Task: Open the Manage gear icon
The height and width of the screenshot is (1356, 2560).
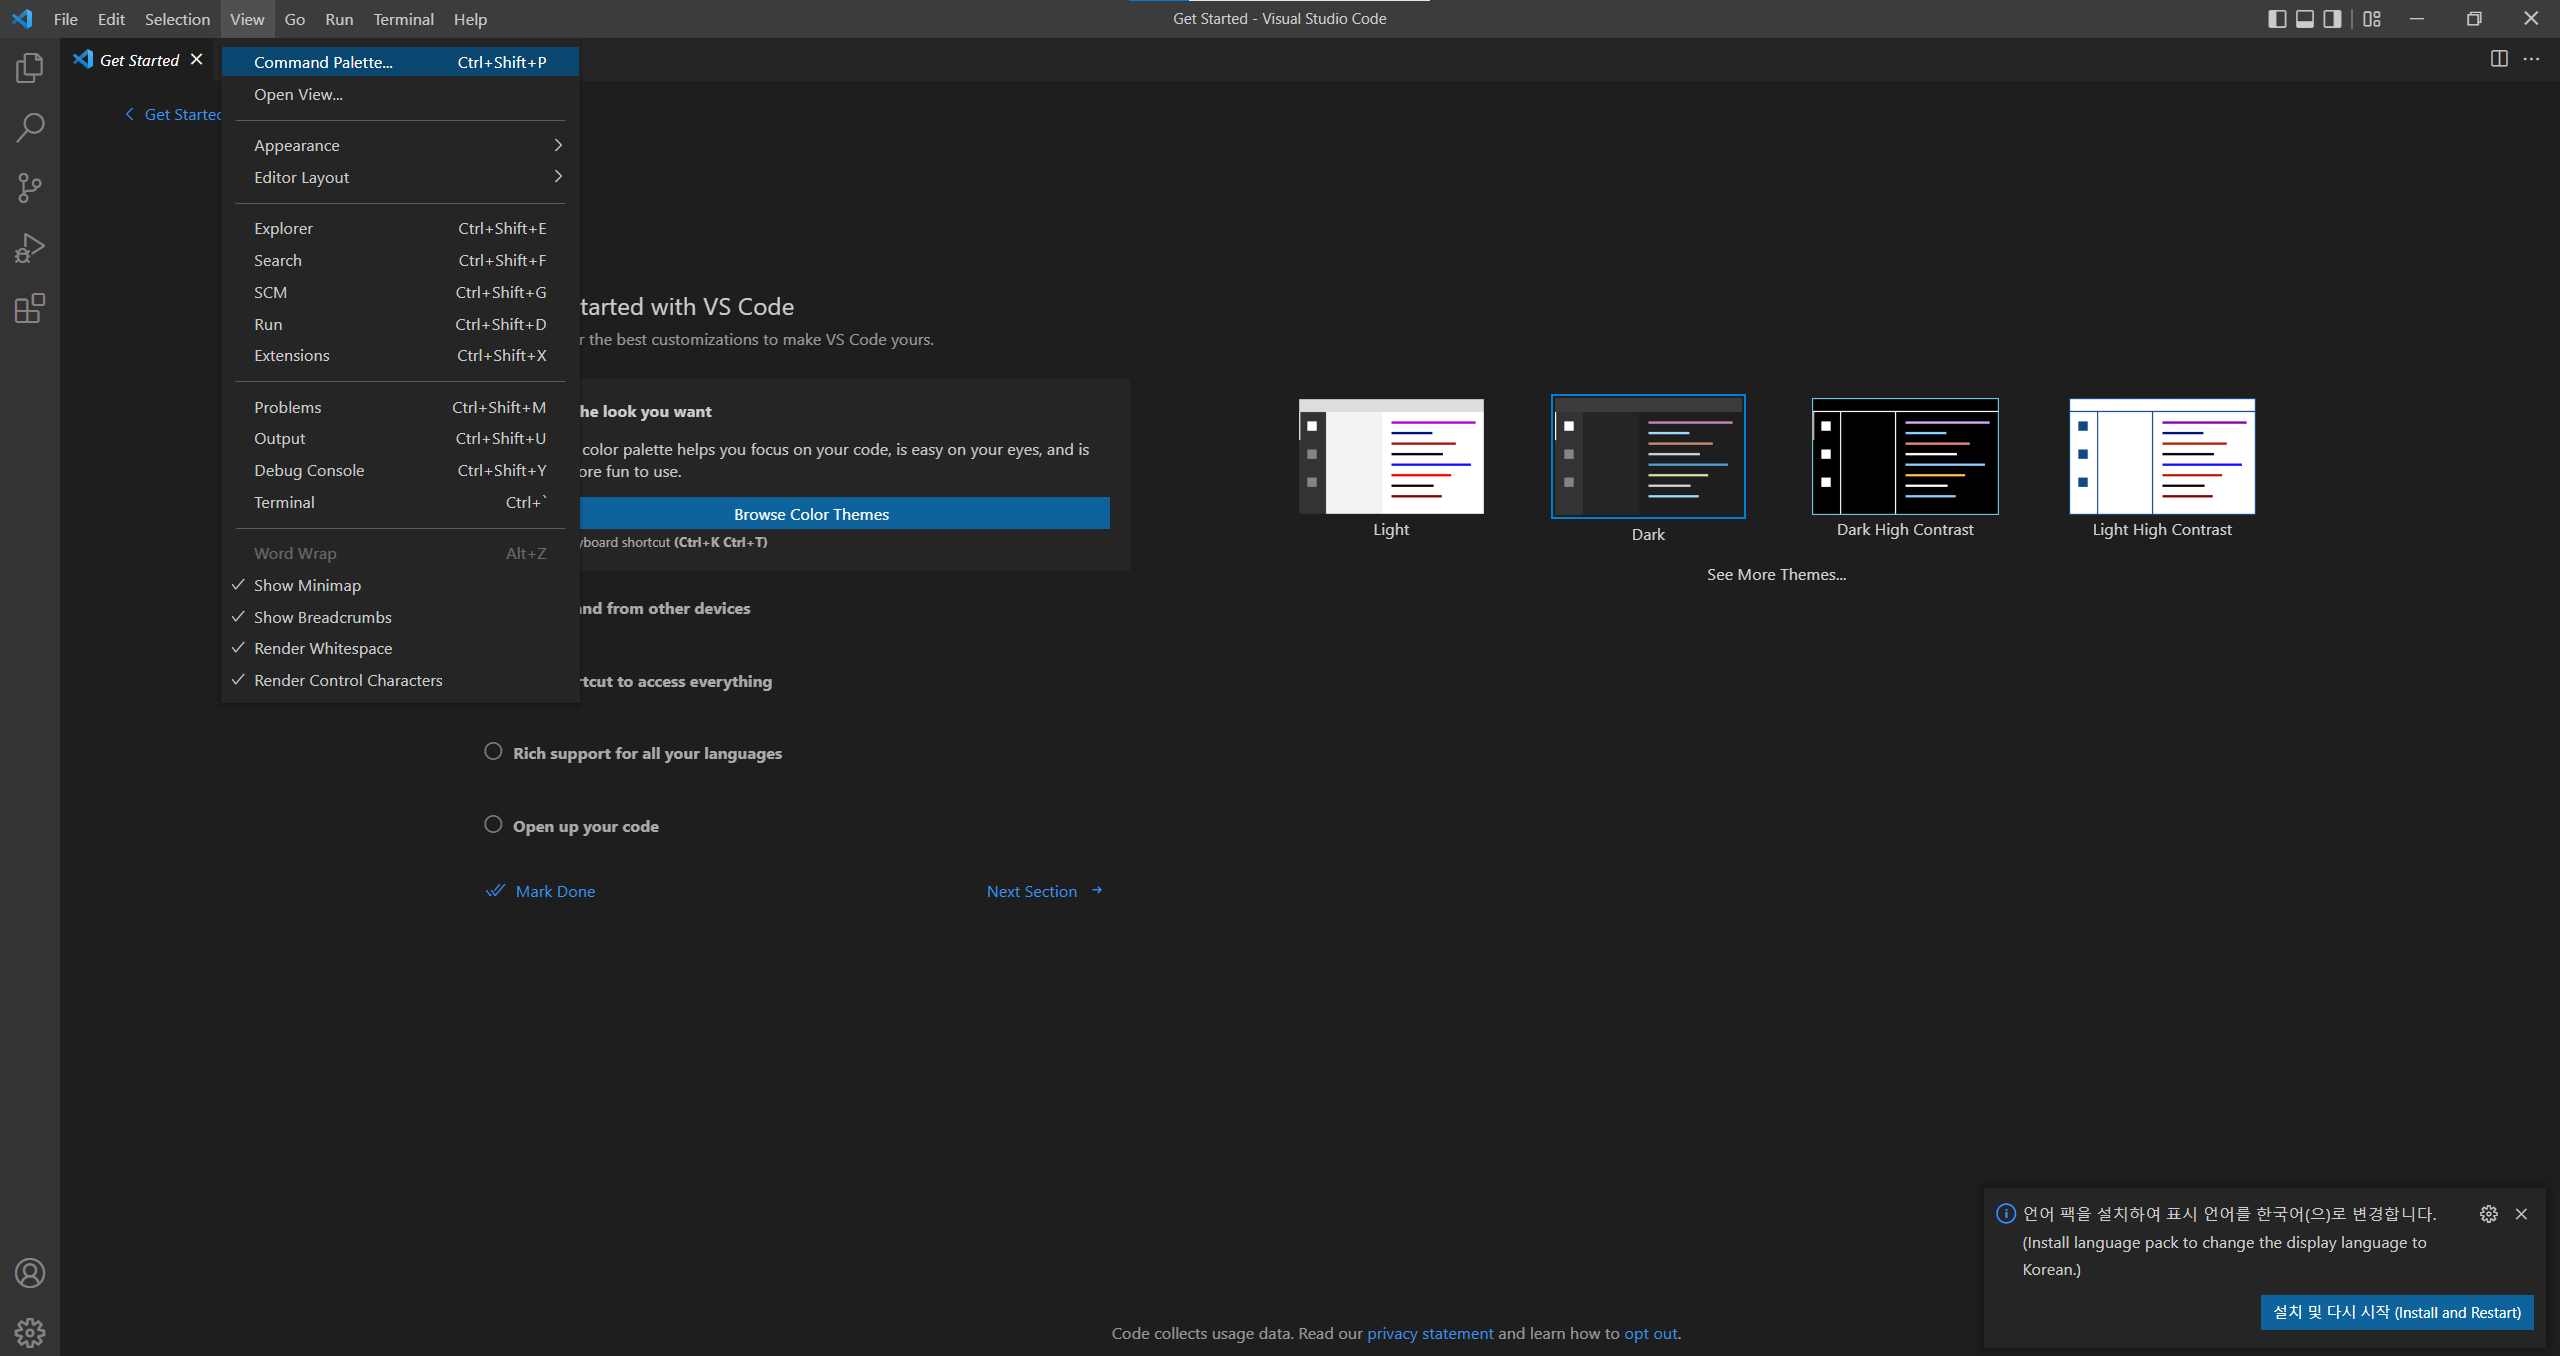Action: point(29,1332)
